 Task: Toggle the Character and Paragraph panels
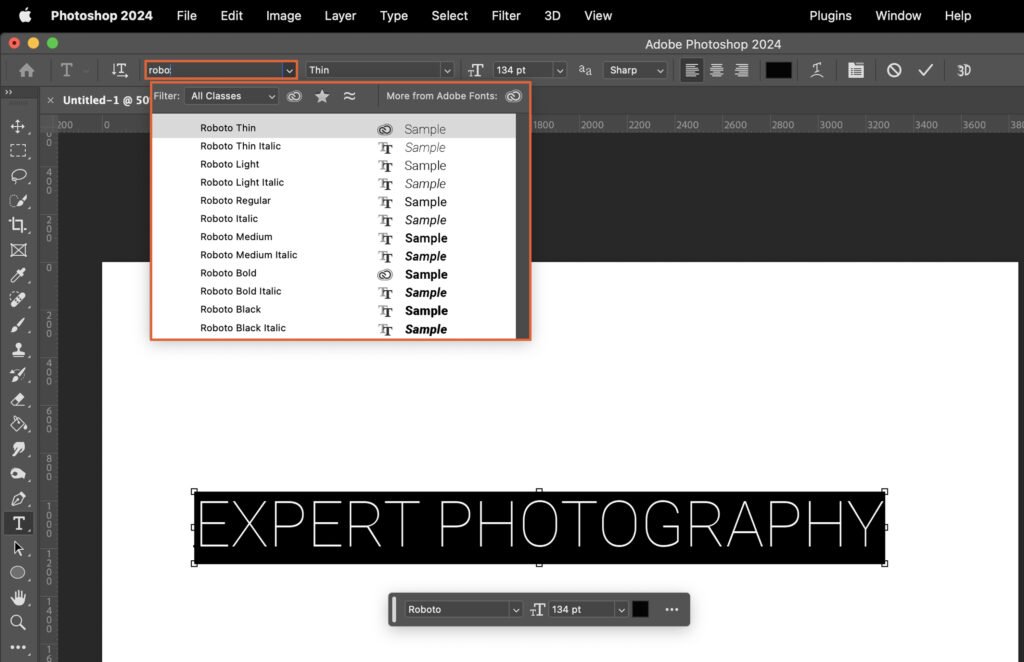855,70
